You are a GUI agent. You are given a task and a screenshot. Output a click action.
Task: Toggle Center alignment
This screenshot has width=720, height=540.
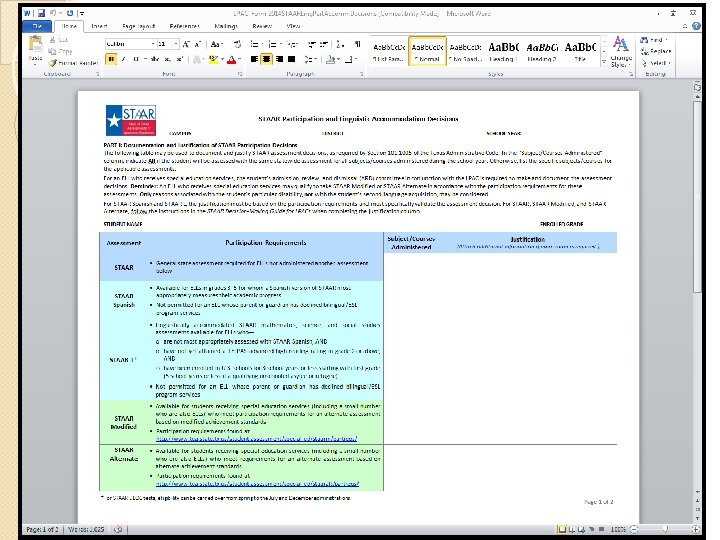click(266, 59)
